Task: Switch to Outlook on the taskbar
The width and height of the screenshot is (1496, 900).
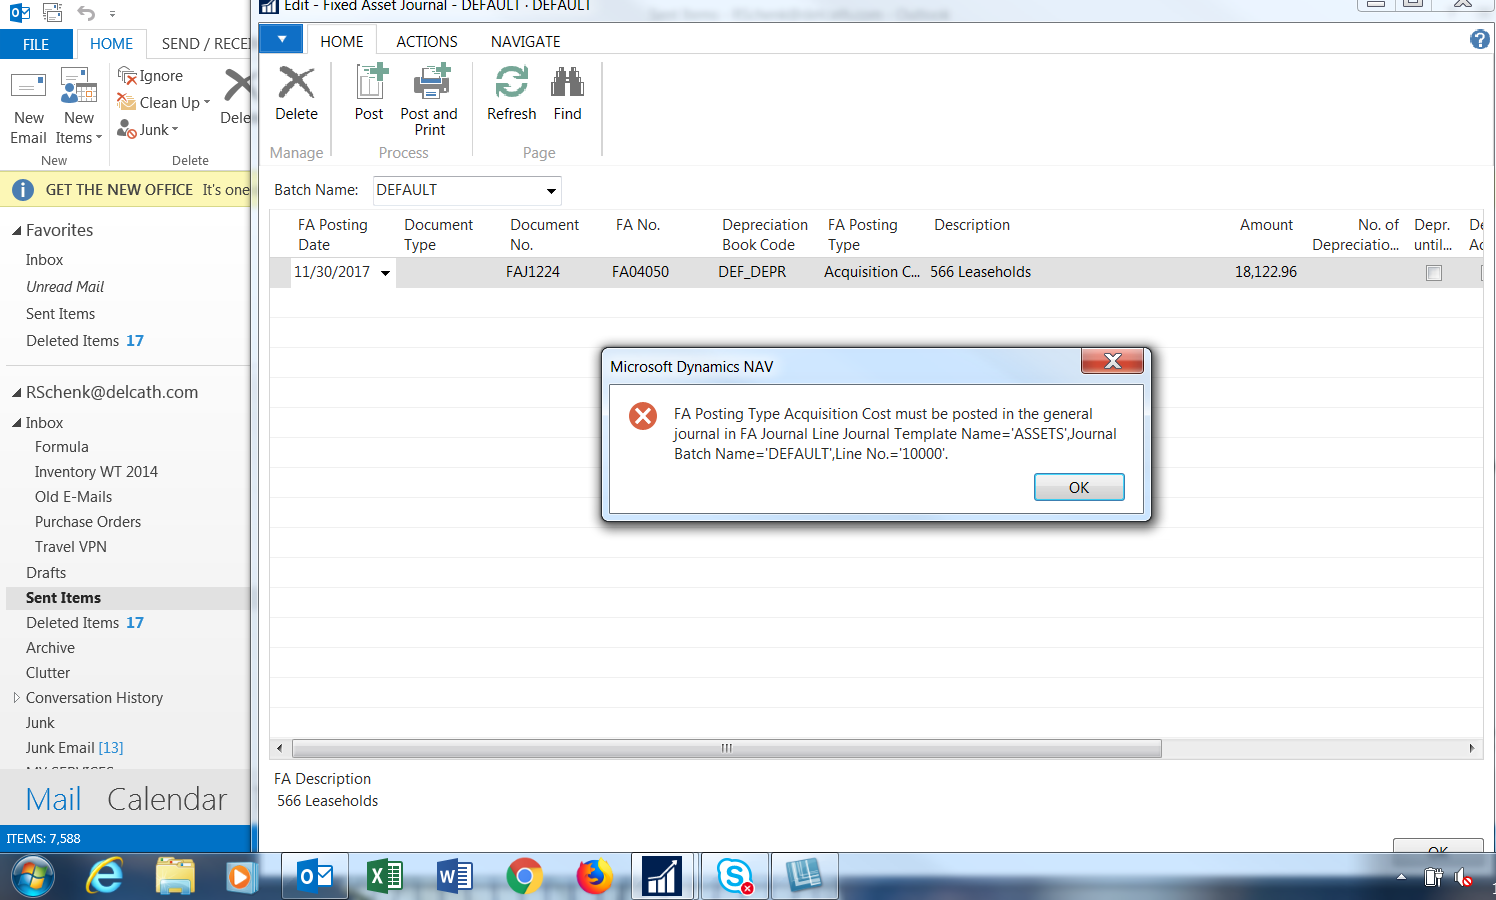Action: [x=316, y=877]
